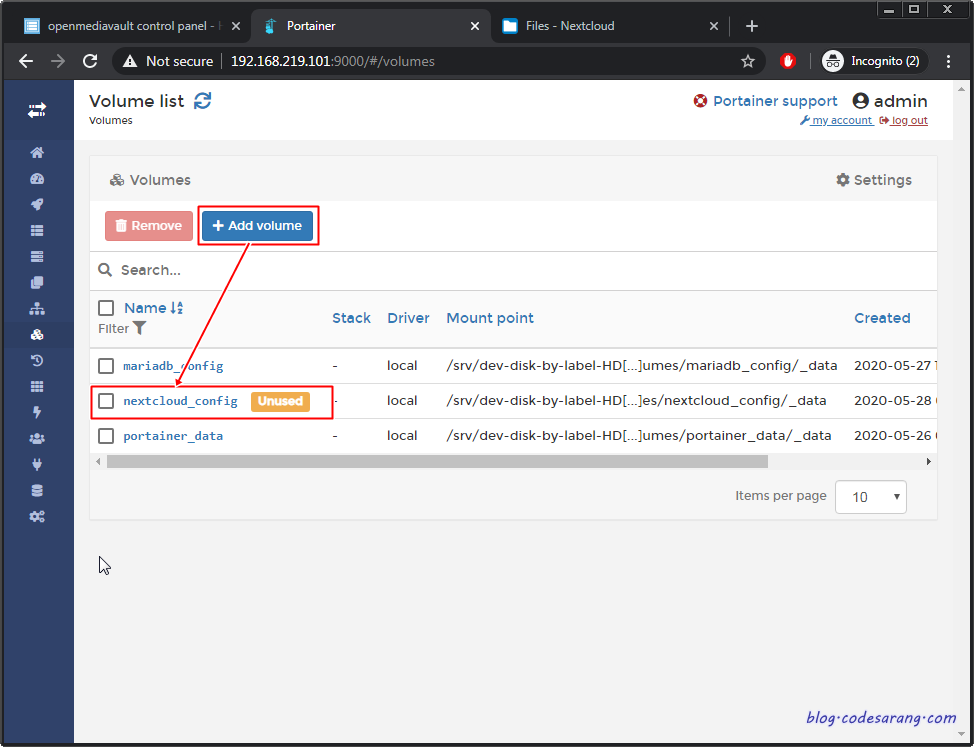Open Users via the people sidebar icon
Image resolution: width=974 pixels, height=747 pixels.
coord(37,438)
